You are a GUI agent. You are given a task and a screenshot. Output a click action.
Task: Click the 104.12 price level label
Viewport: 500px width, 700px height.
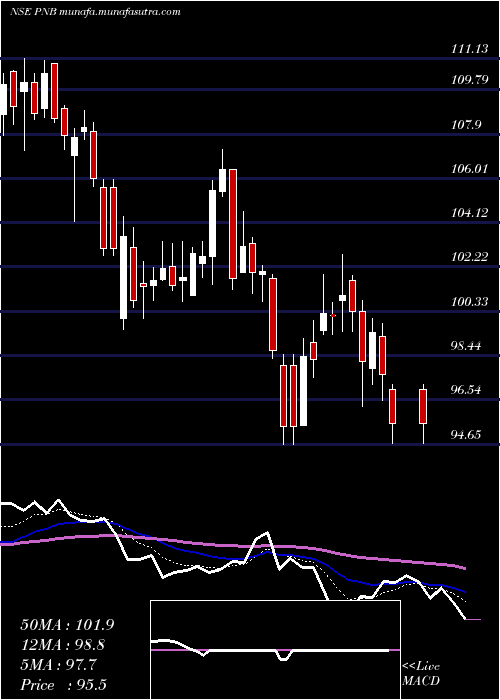[x=469, y=213]
